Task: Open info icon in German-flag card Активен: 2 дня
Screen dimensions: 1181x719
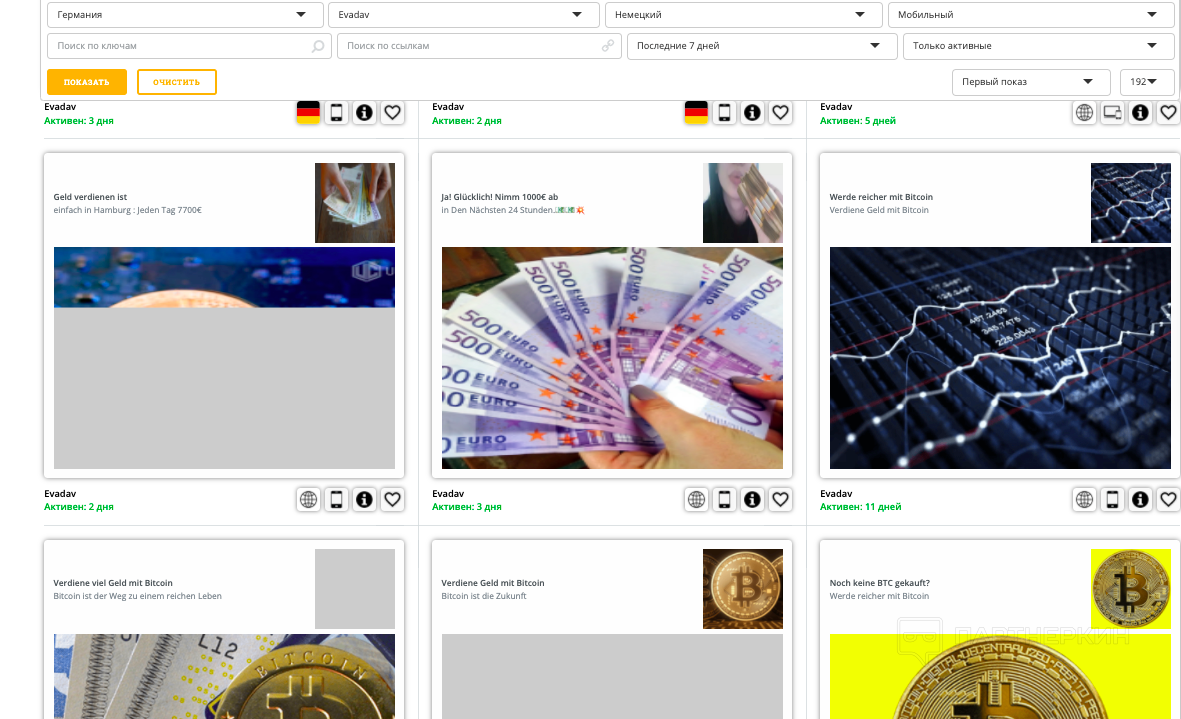Action: click(x=752, y=112)
